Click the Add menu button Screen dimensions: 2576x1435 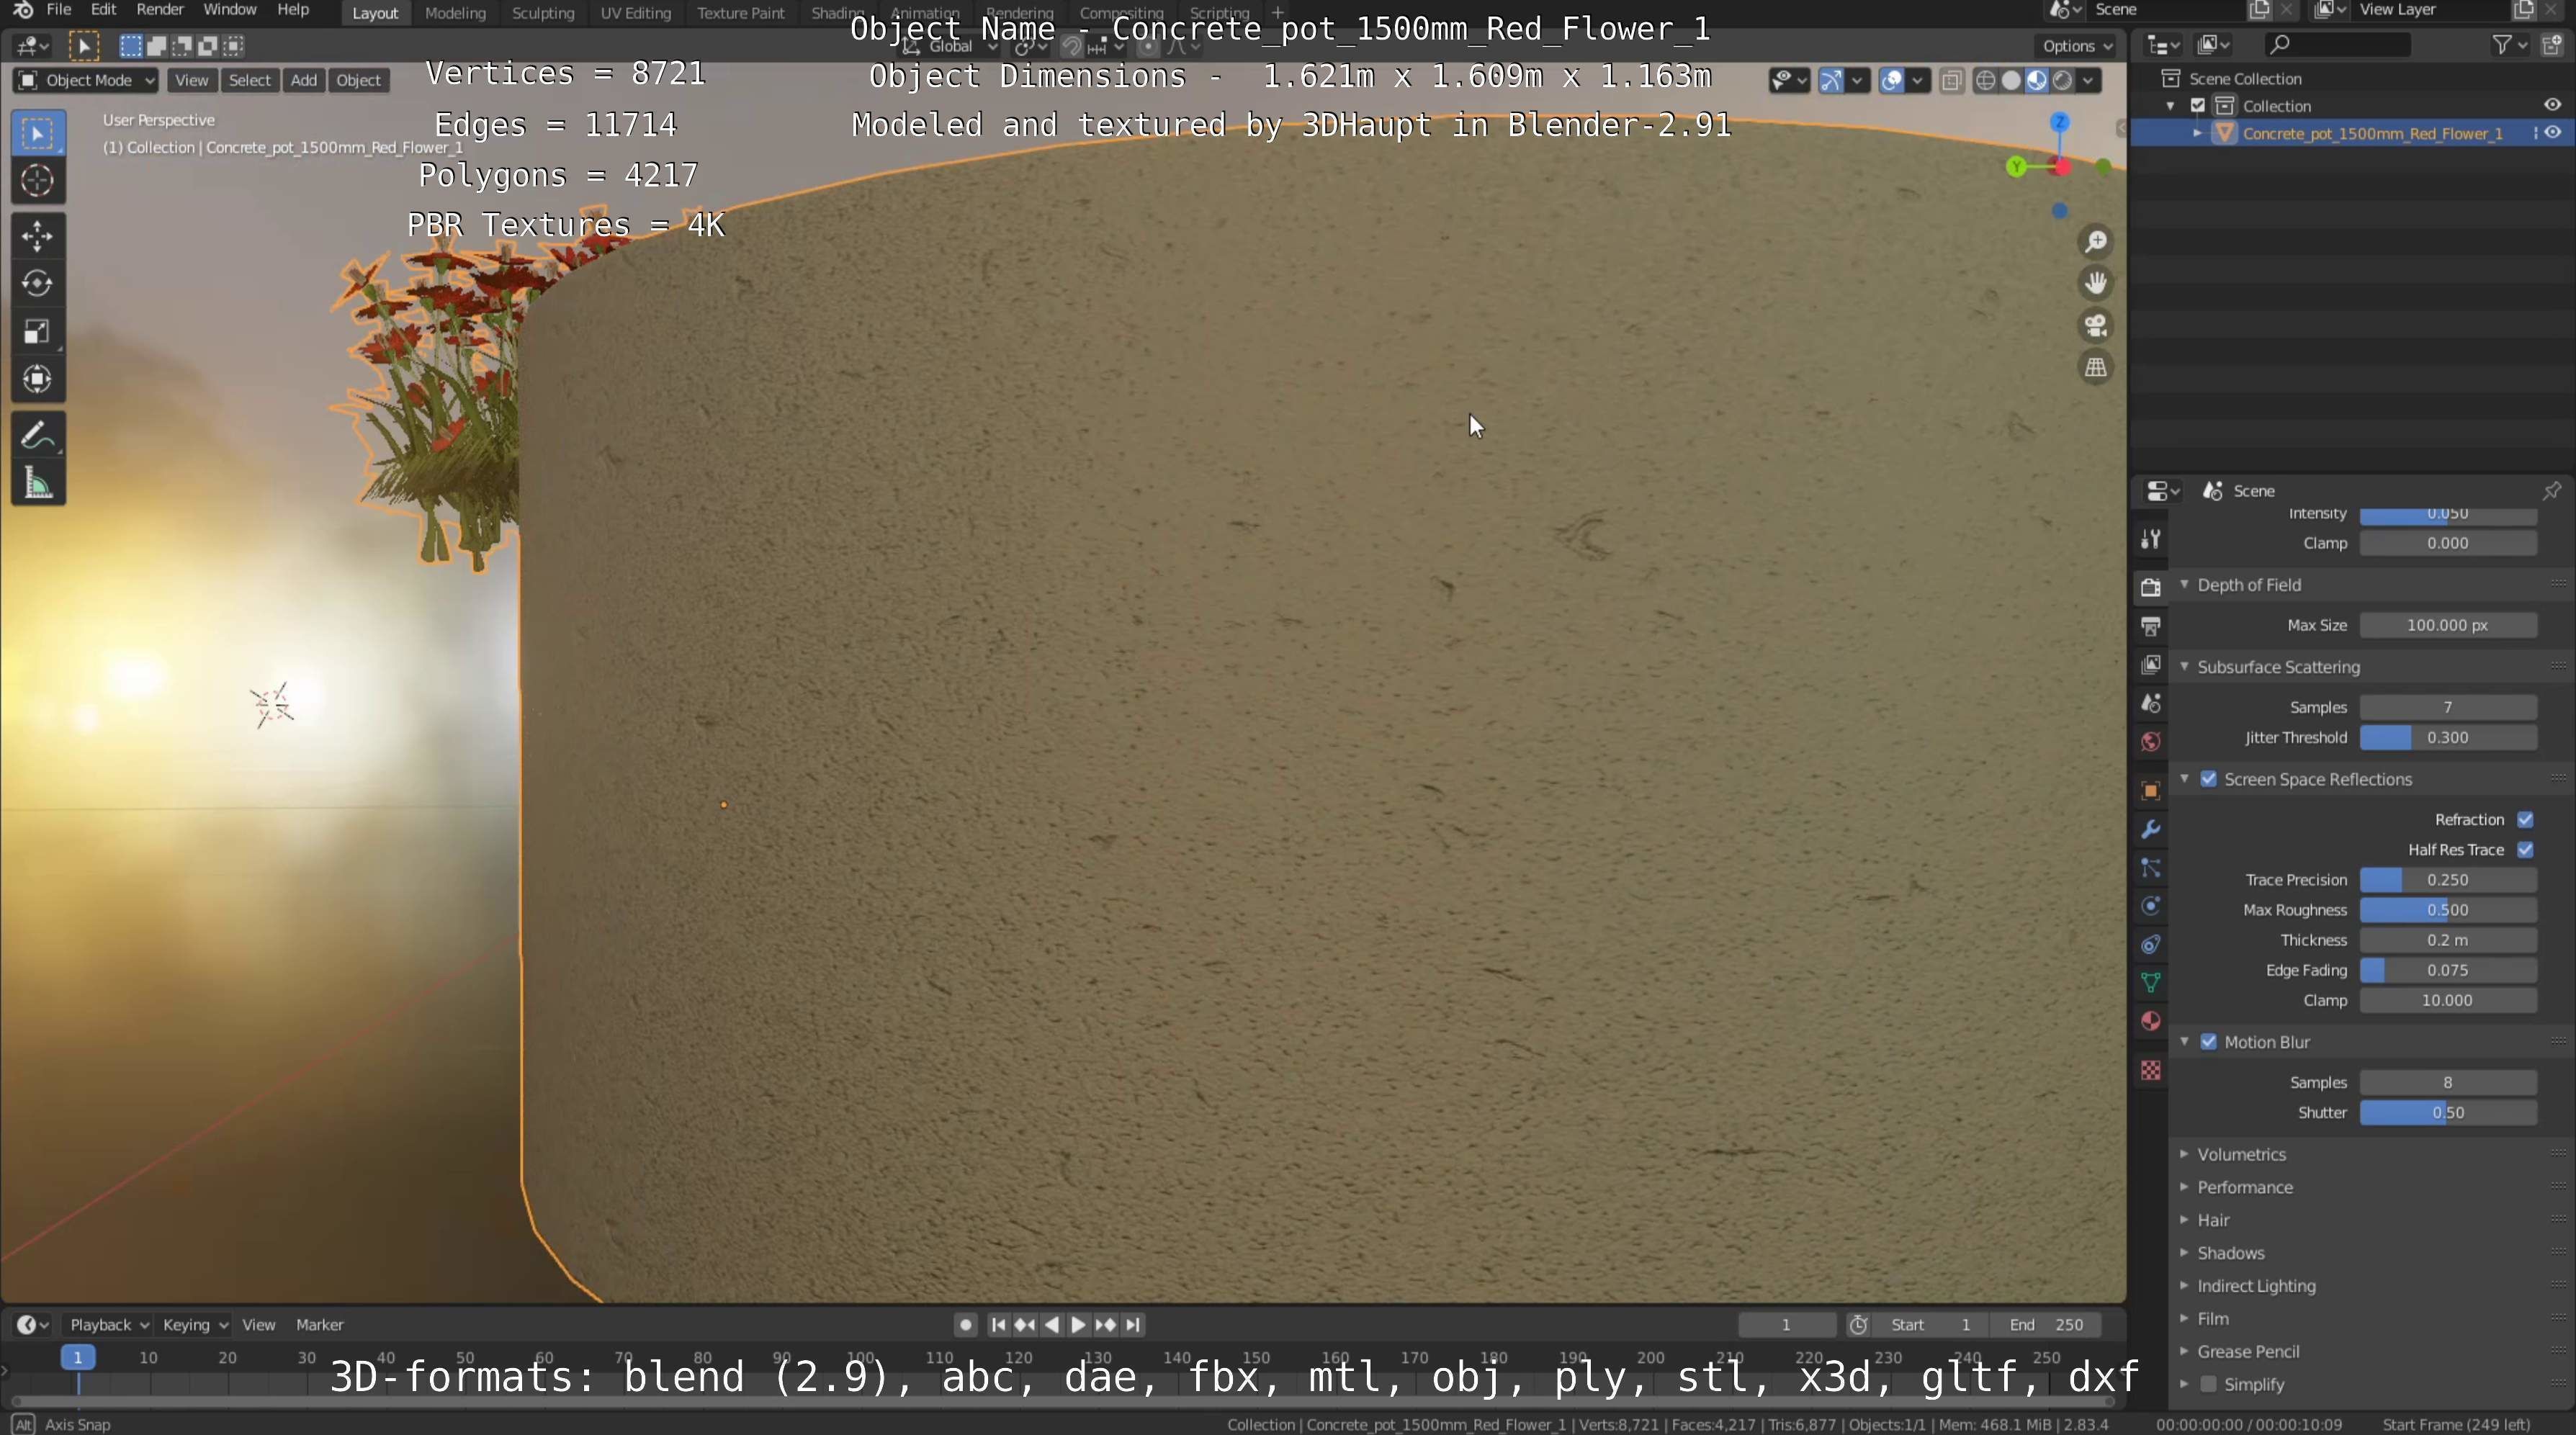coord(303,80)
